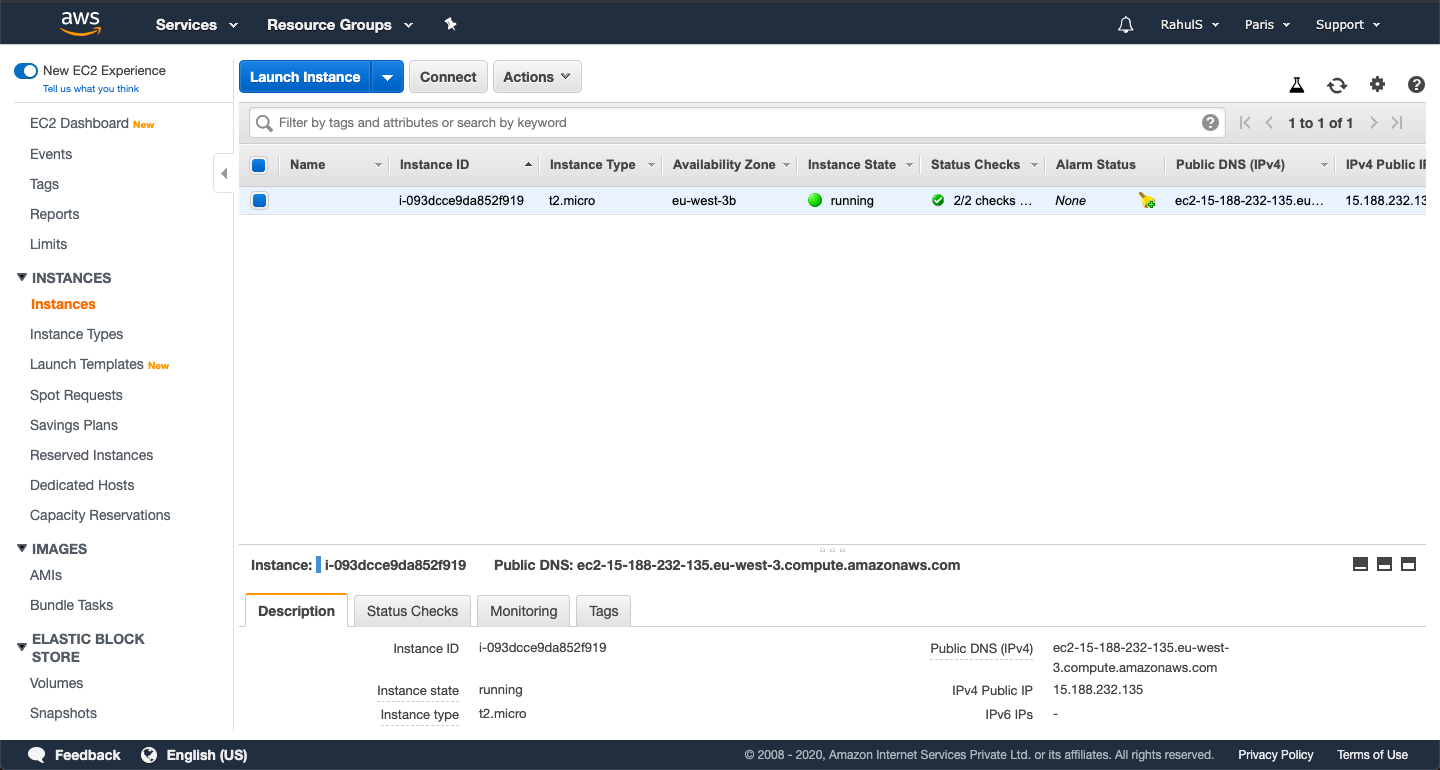Open the preferences gear icon
This screenshot has height=770, width=1440.
[1377, 85]
